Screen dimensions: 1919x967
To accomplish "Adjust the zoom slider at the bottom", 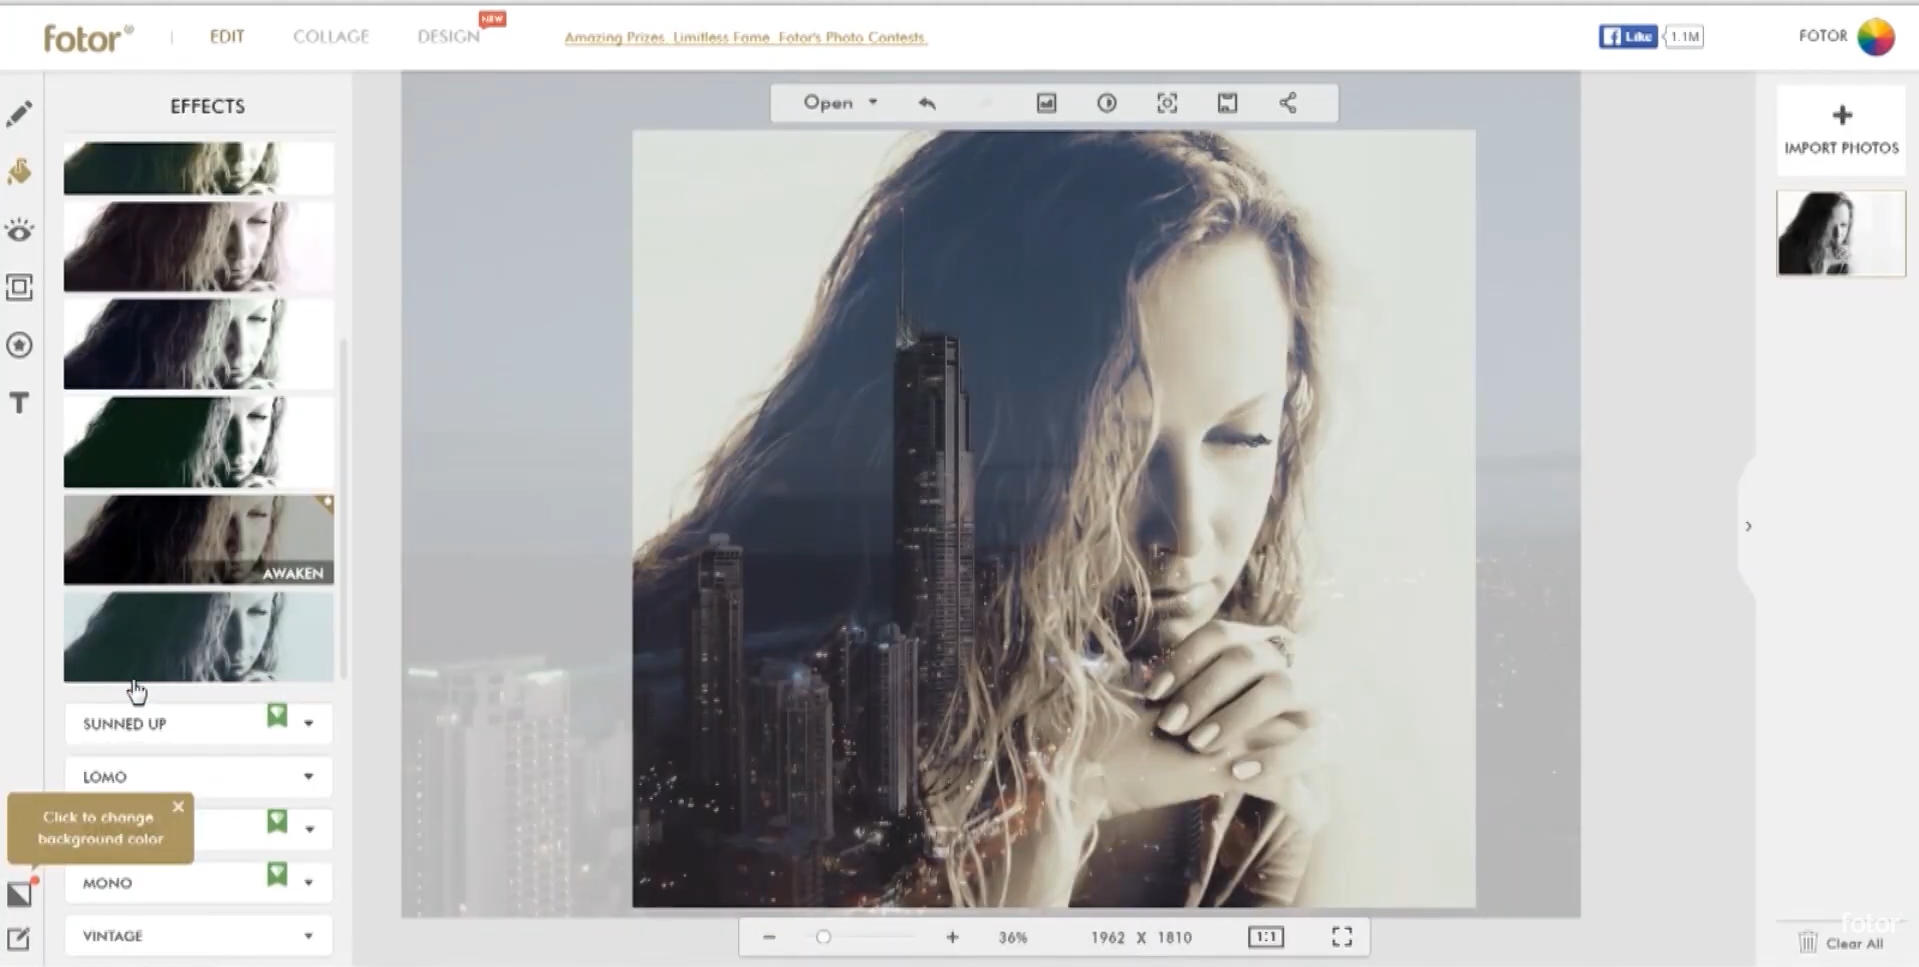I will 823,937.
